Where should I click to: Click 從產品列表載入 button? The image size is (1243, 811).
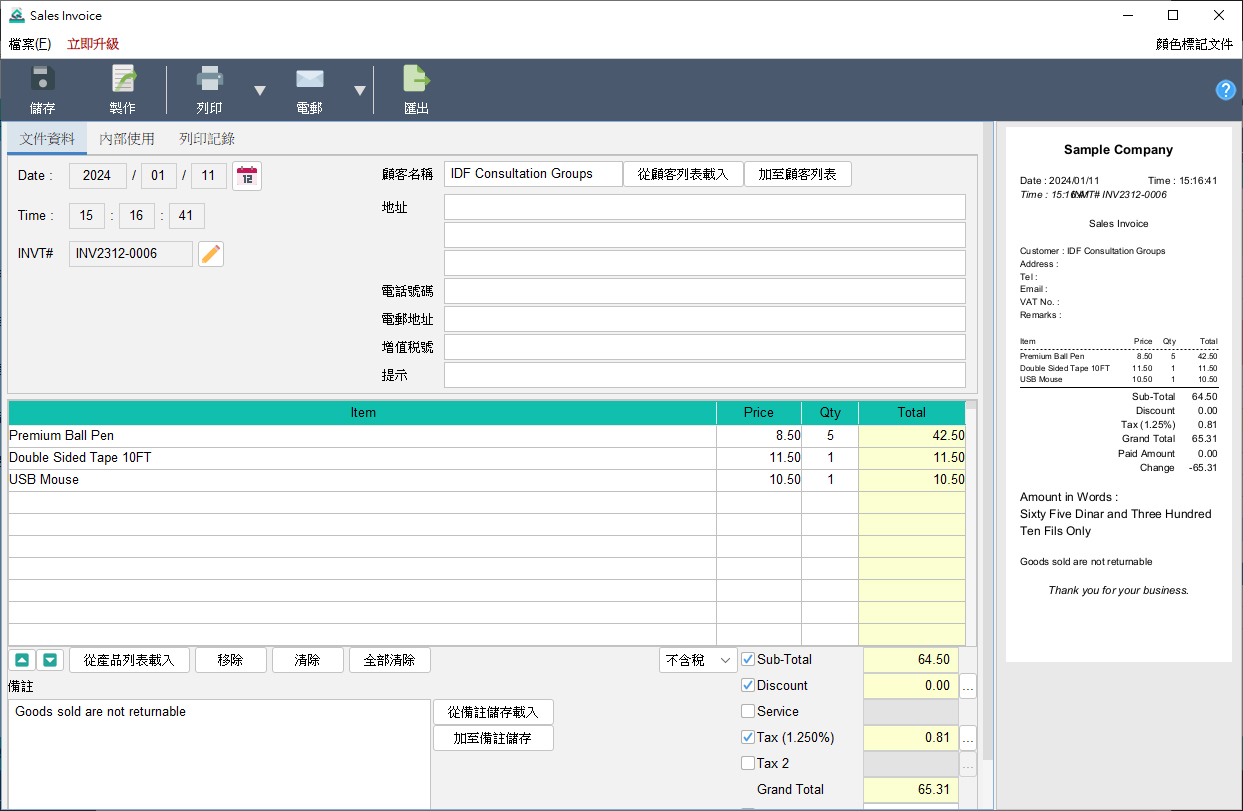click(x=129, y=660)
